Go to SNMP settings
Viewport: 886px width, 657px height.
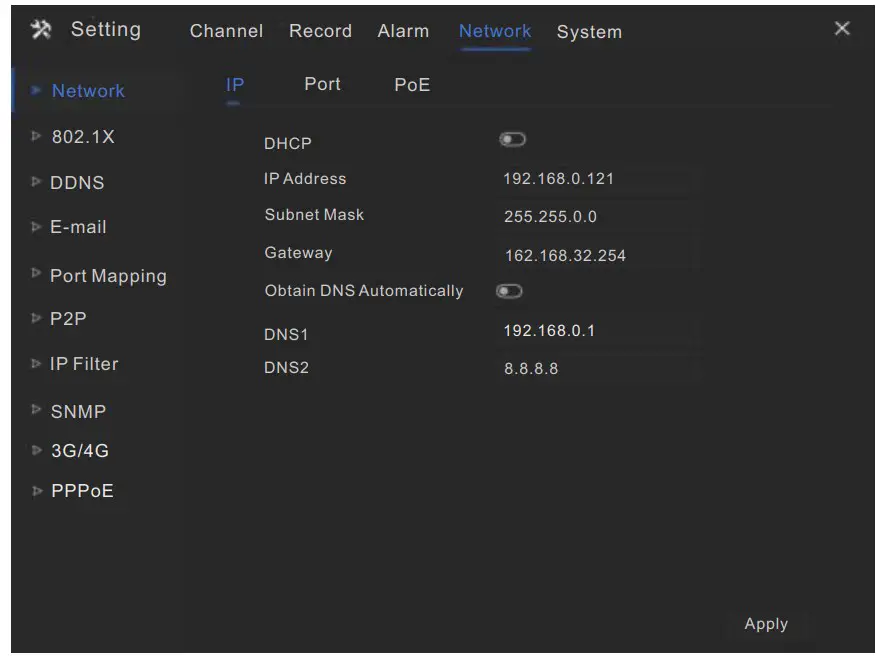click(78, 412)
